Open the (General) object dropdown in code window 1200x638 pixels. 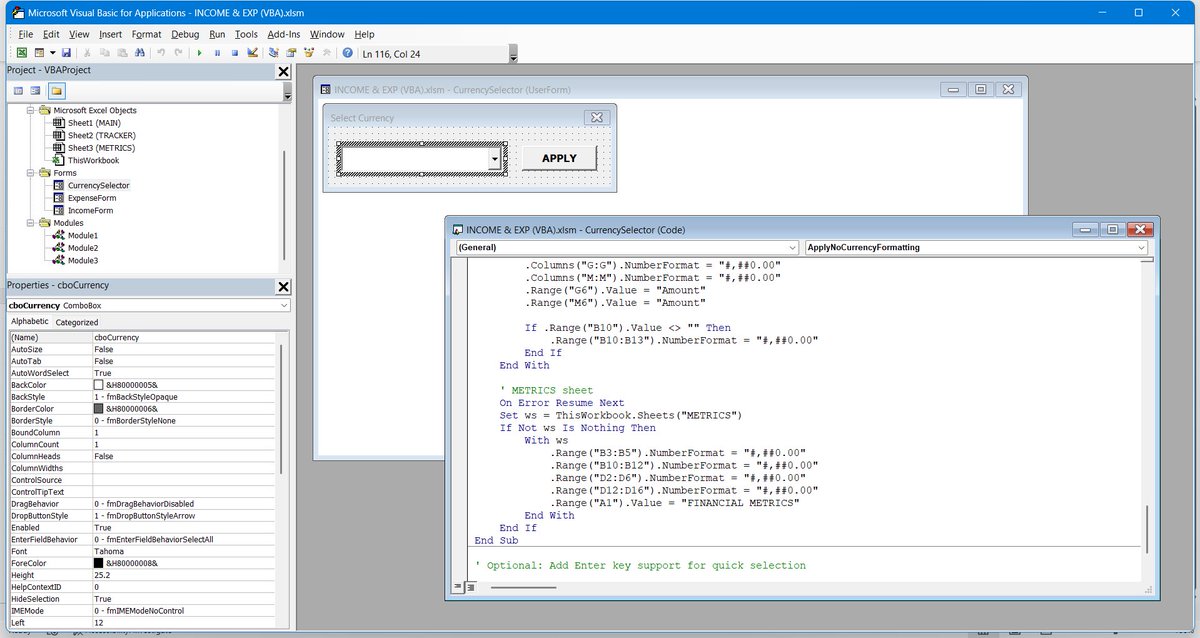[x=793, y=247]
